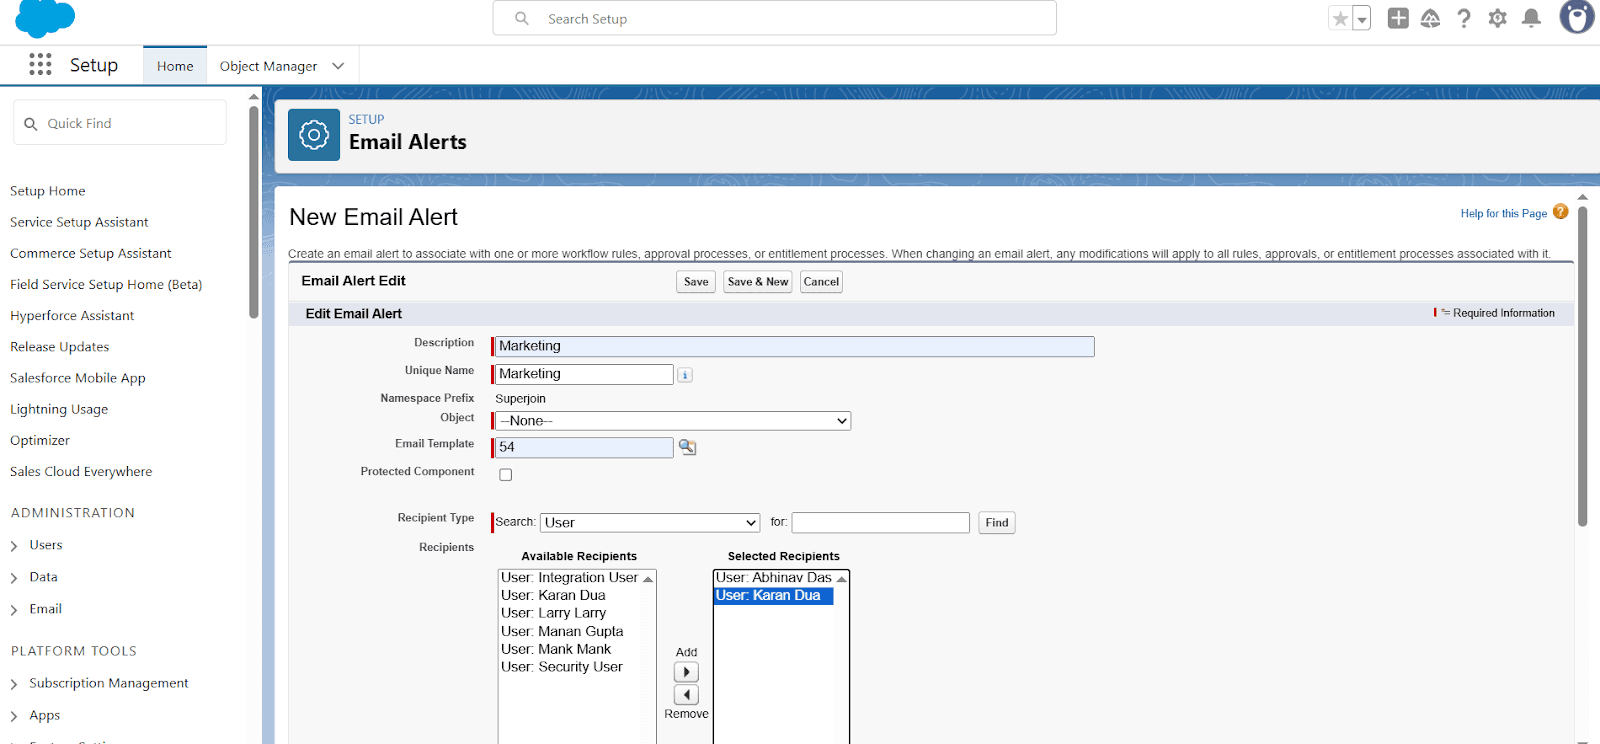Open Release Updates in the sidebar
Screen dimensions: 1600x744
point(60,347)
